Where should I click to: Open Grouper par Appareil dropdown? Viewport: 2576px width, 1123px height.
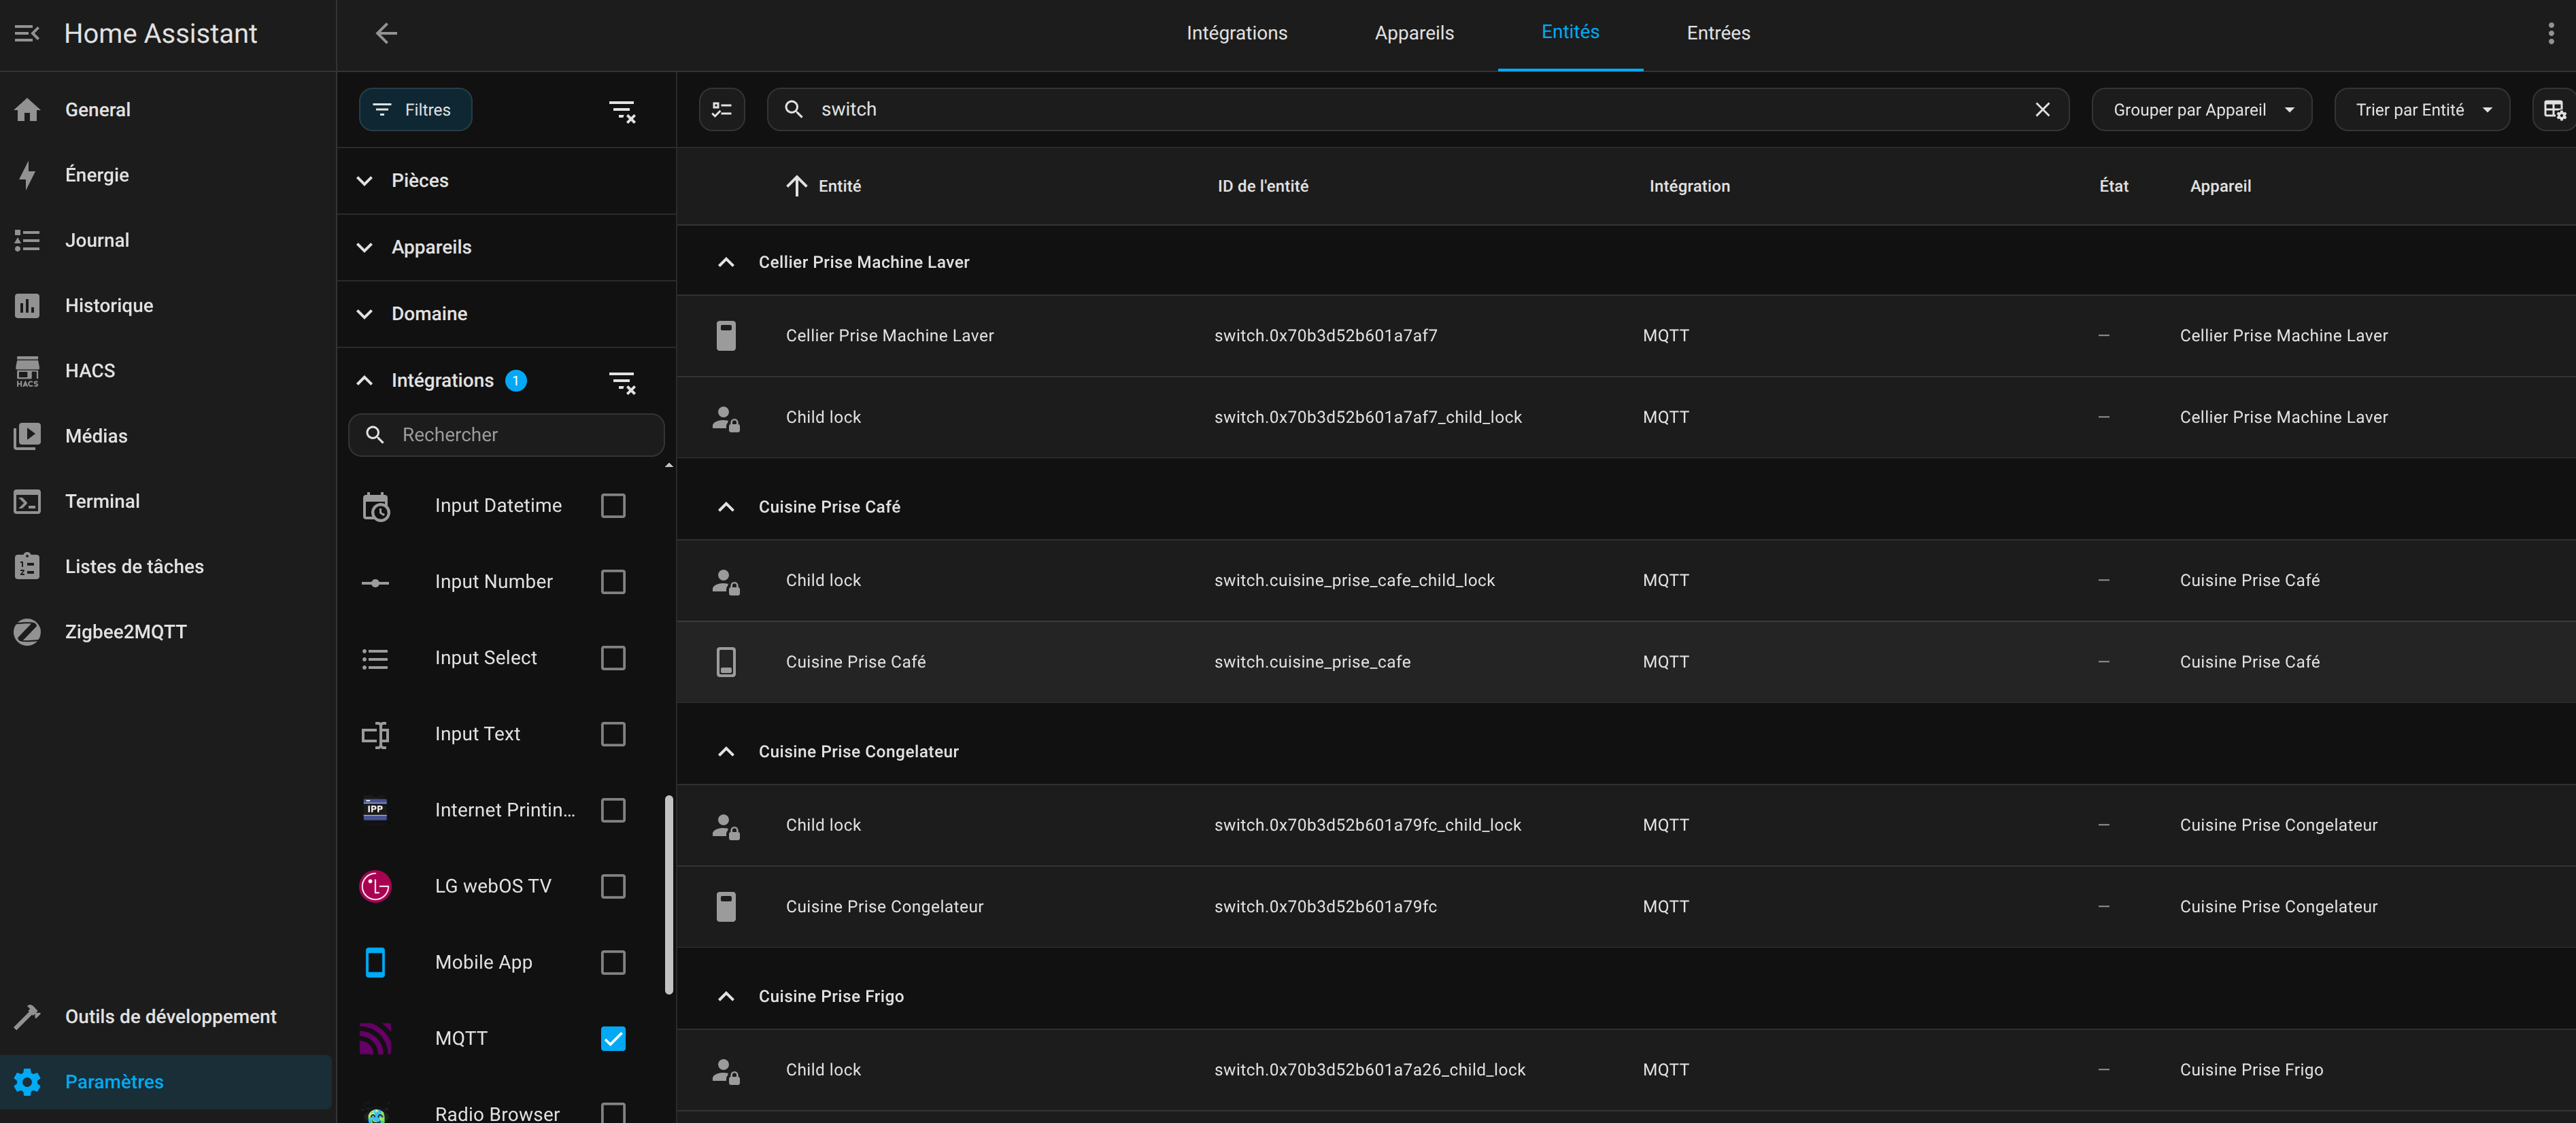[2201, 110]
